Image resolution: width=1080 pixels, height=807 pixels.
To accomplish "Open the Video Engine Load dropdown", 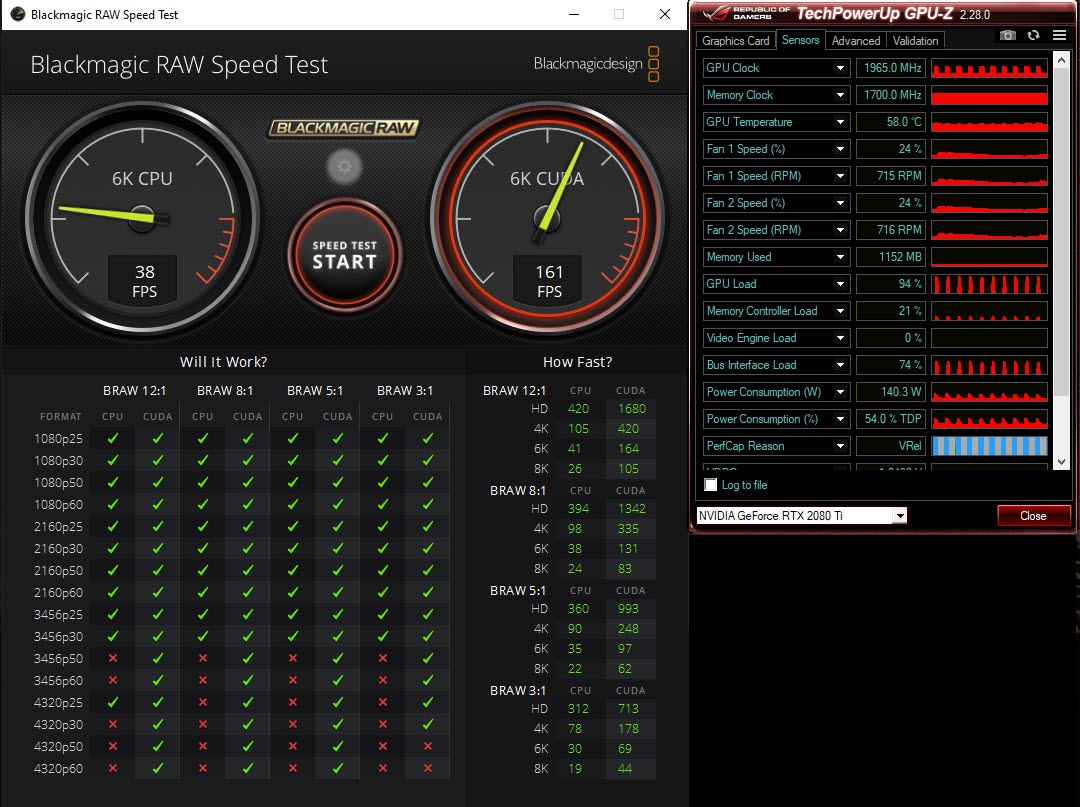I will tap(840, 338).
